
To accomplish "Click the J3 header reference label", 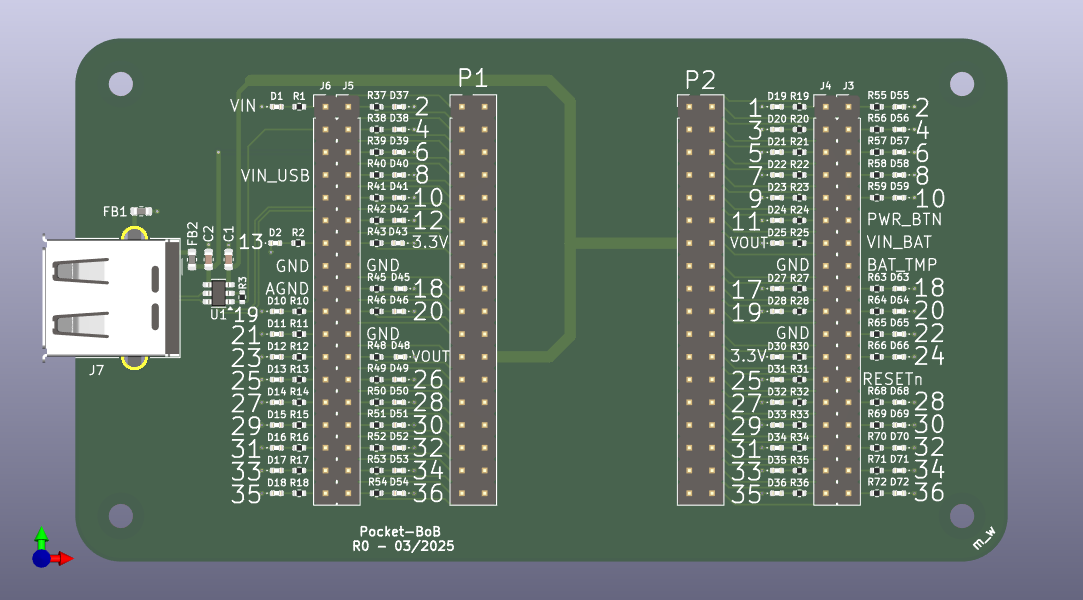I will [848, 86].
